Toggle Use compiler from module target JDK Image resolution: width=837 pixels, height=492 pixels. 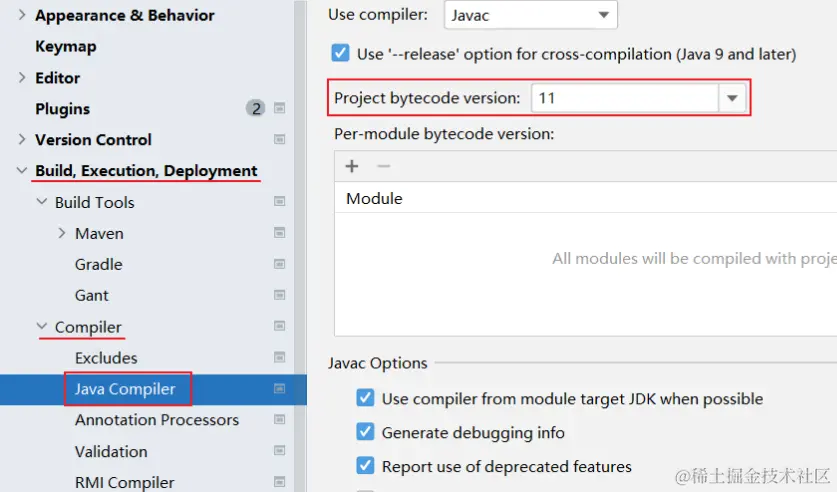point(365,399)
